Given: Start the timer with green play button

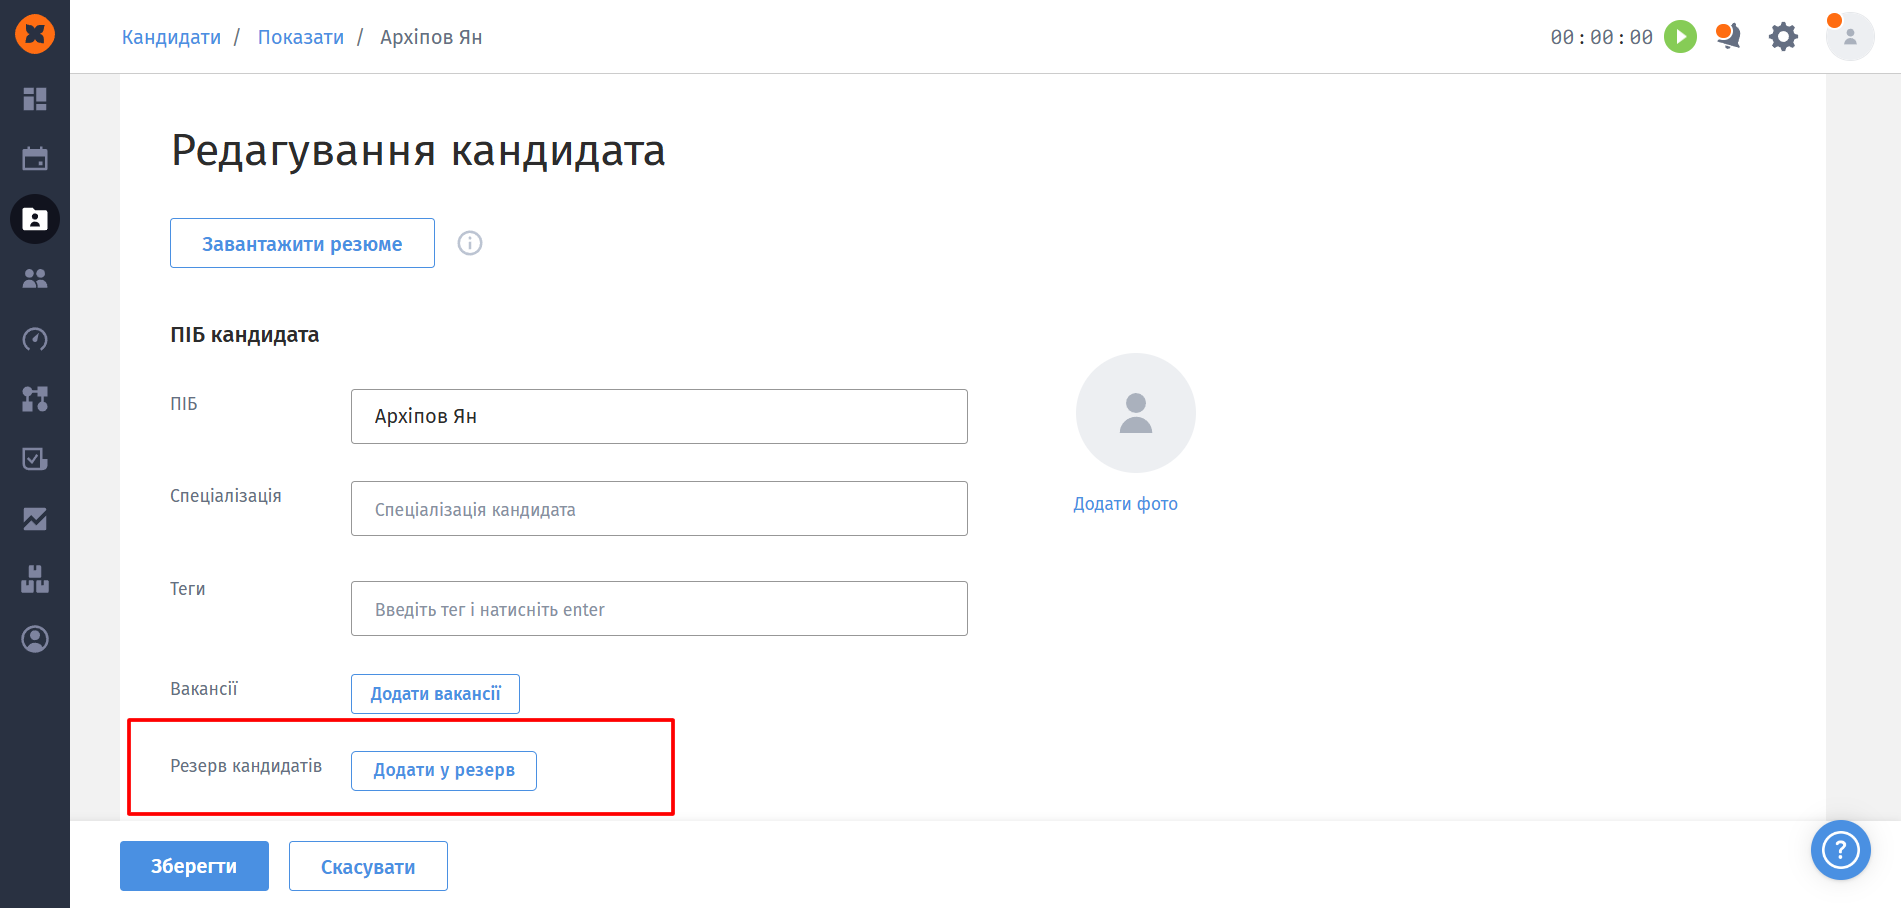Looking at the screenshot, I should pos(1680,37).
